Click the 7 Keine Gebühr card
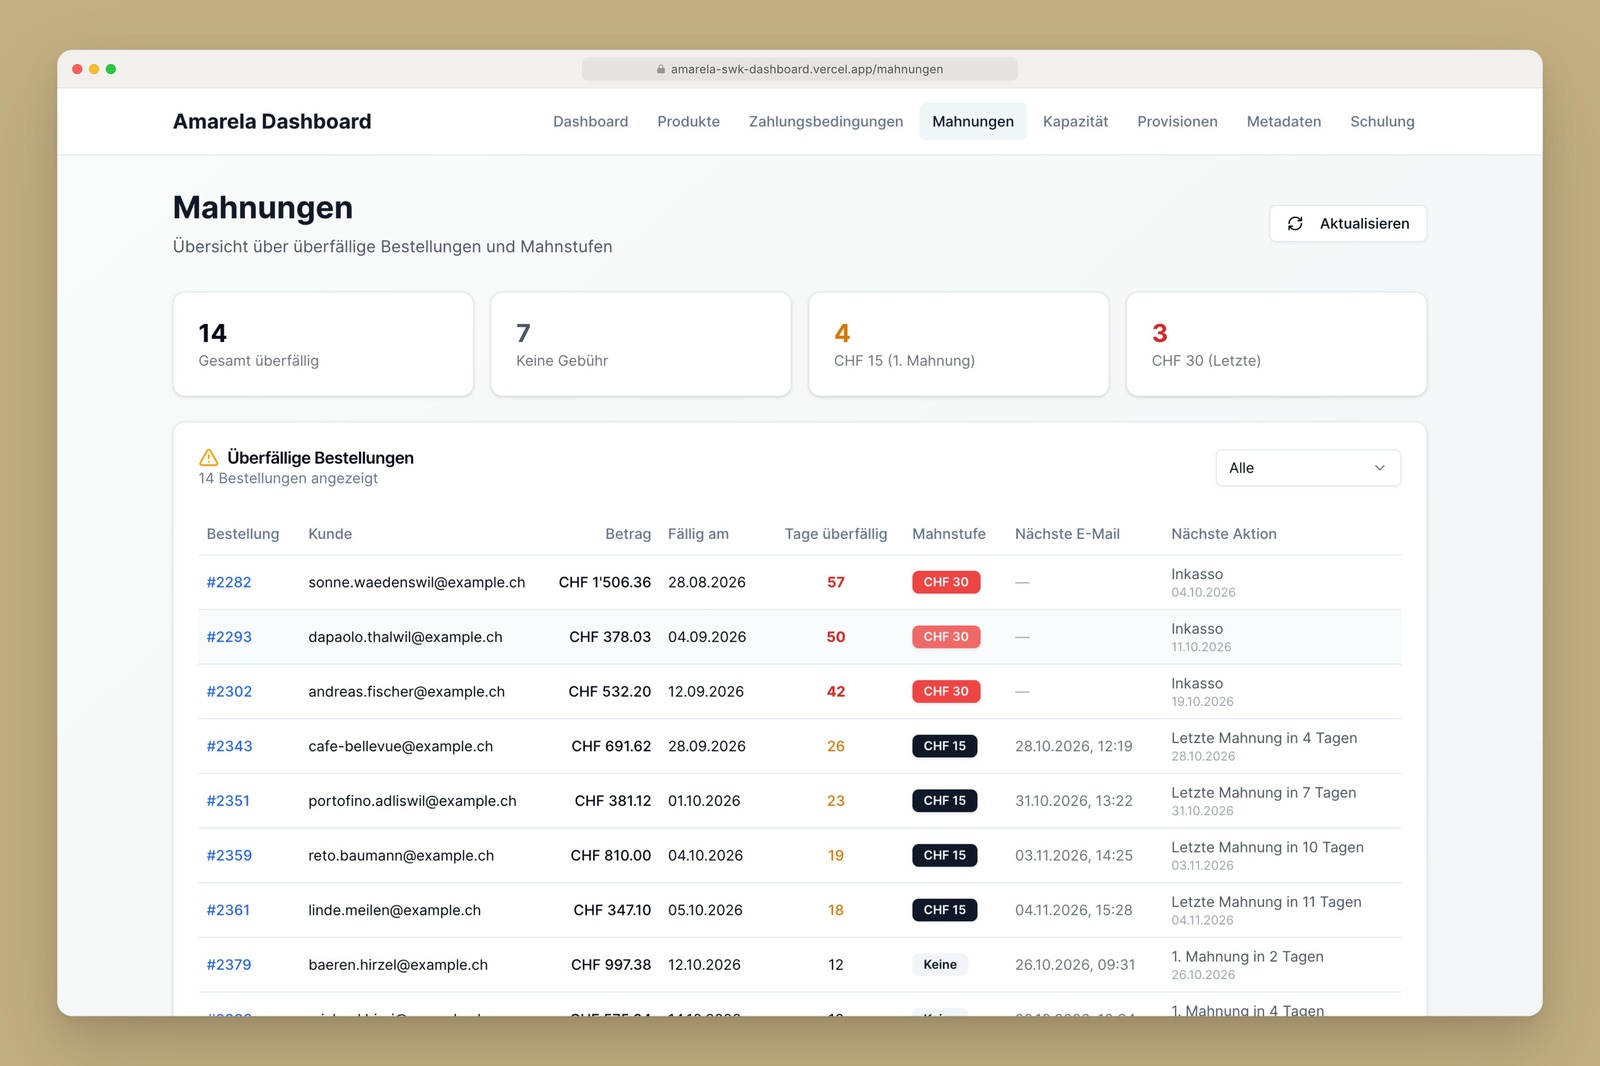The height and width of the screenshot is (1066, 1600). pos(641,345)
